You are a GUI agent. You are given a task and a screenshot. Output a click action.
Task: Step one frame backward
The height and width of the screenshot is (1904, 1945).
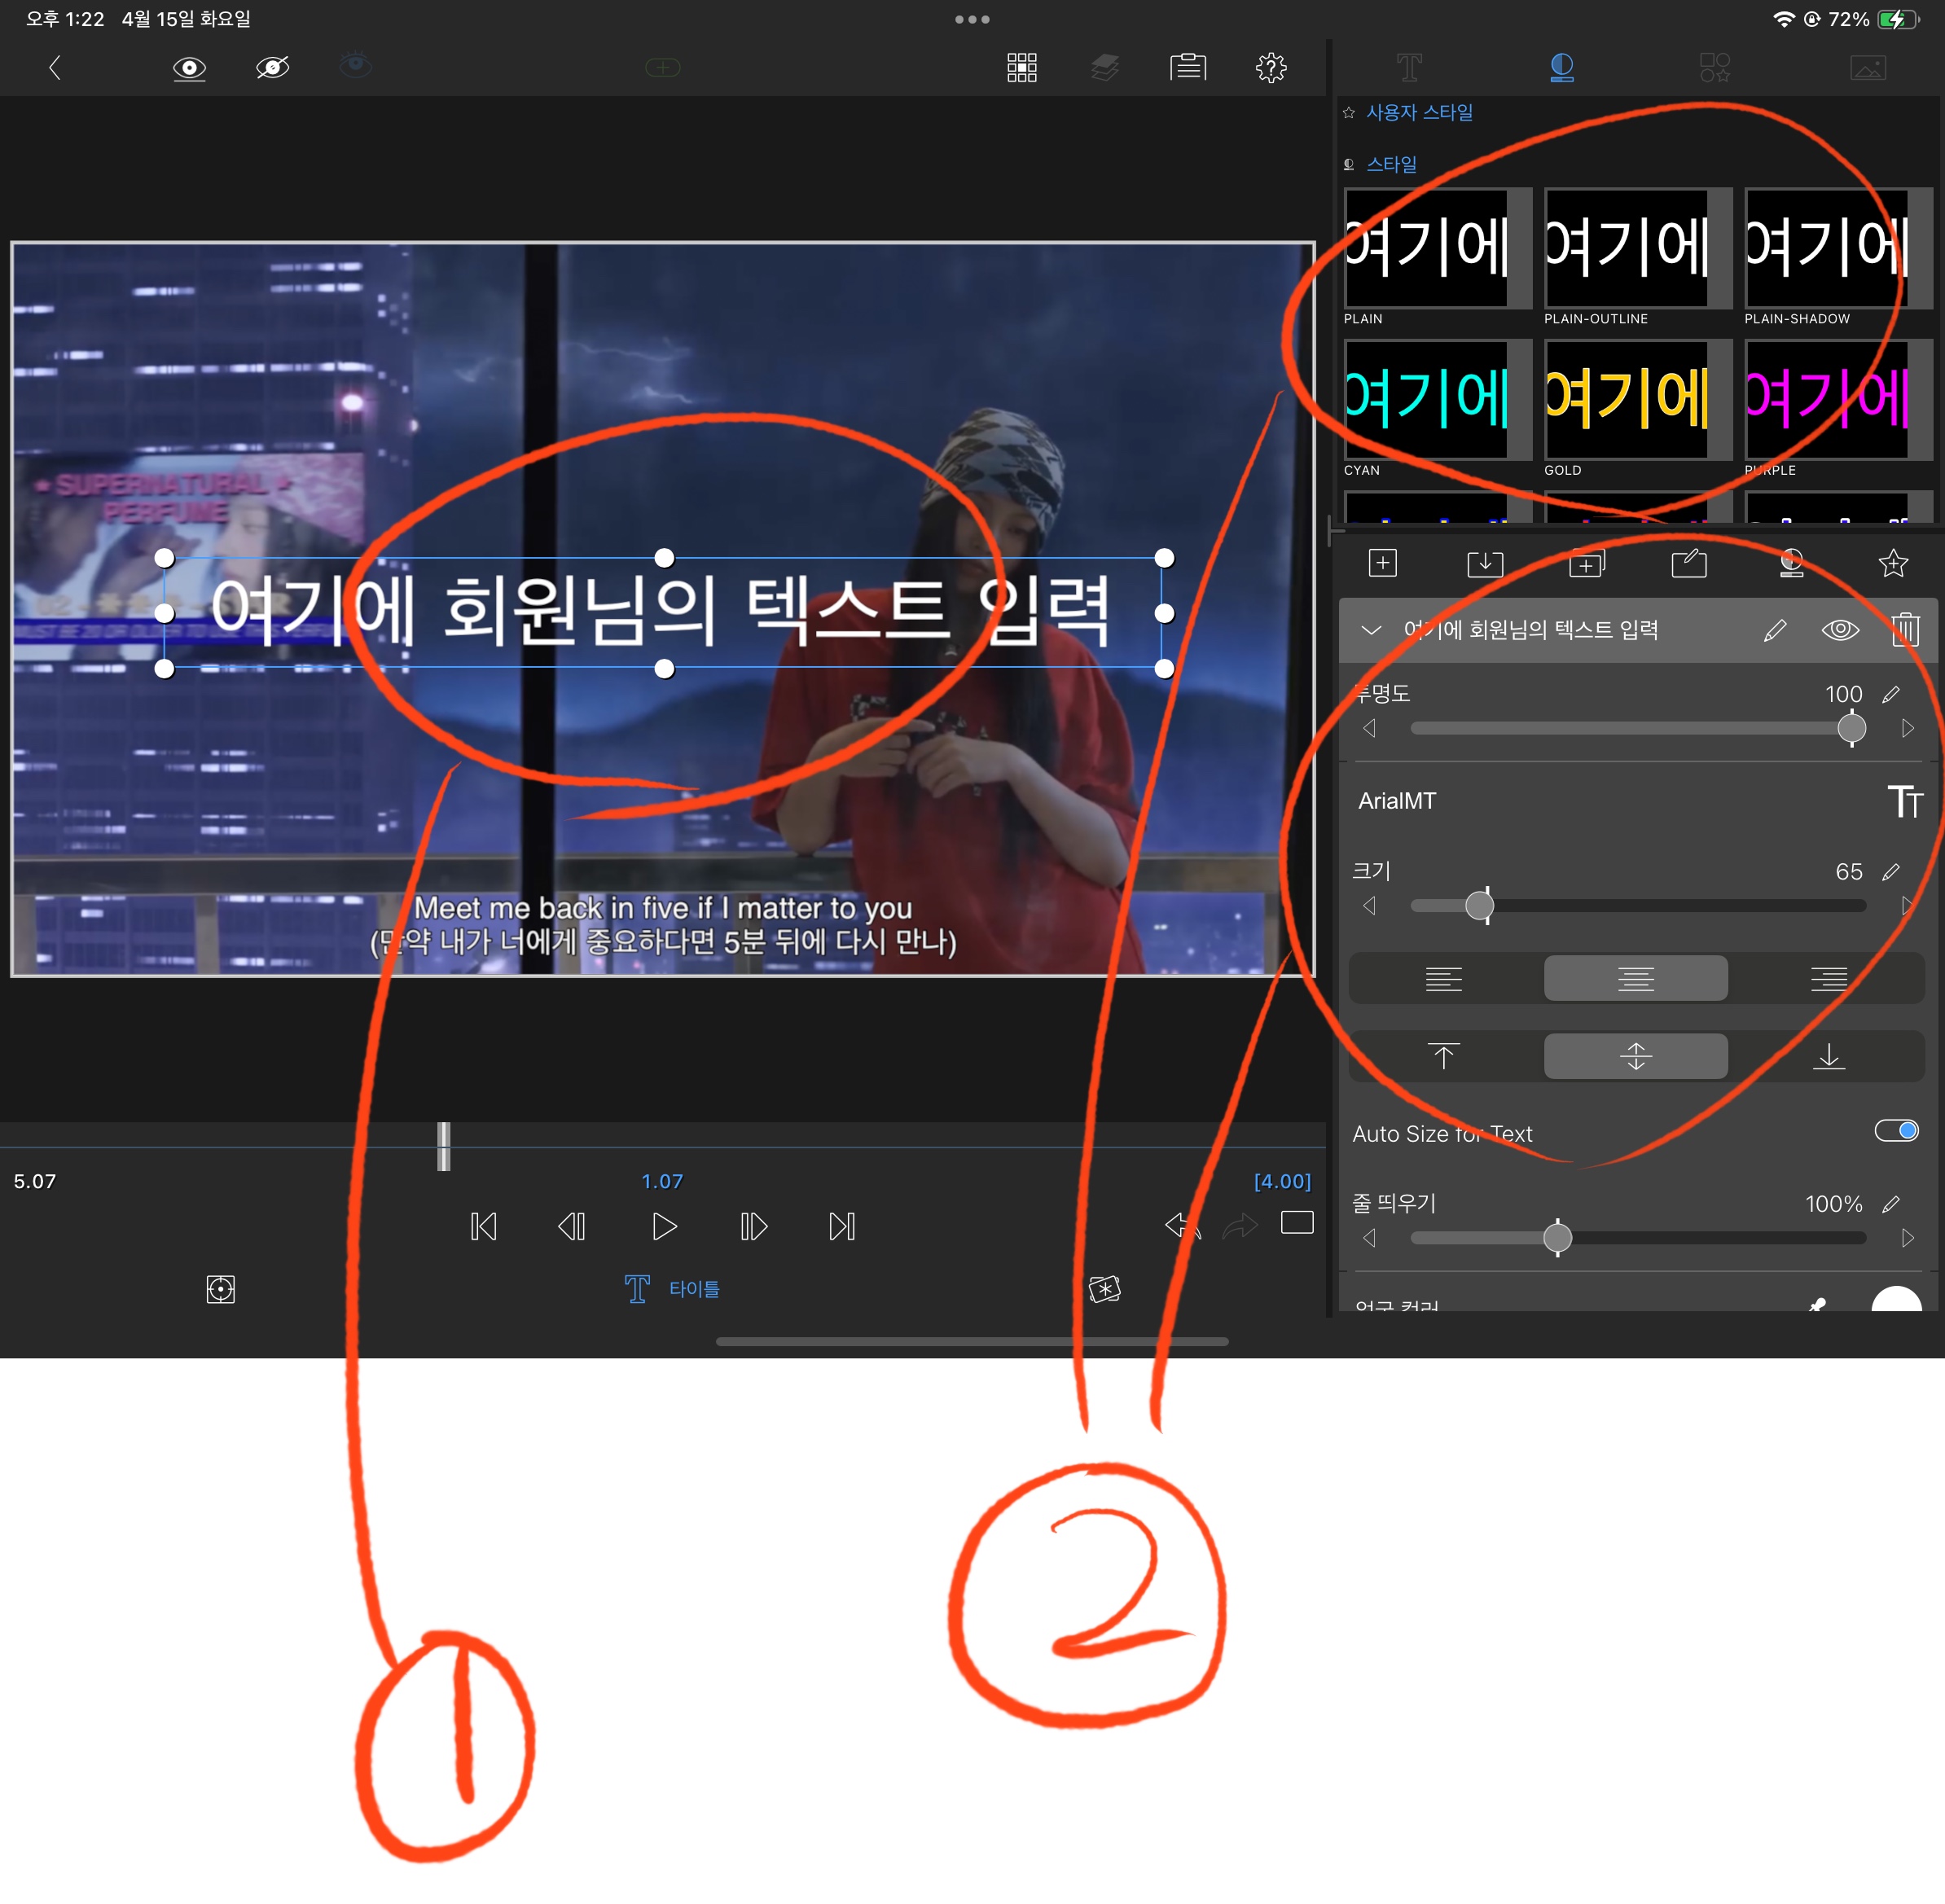click(572, 1226)
